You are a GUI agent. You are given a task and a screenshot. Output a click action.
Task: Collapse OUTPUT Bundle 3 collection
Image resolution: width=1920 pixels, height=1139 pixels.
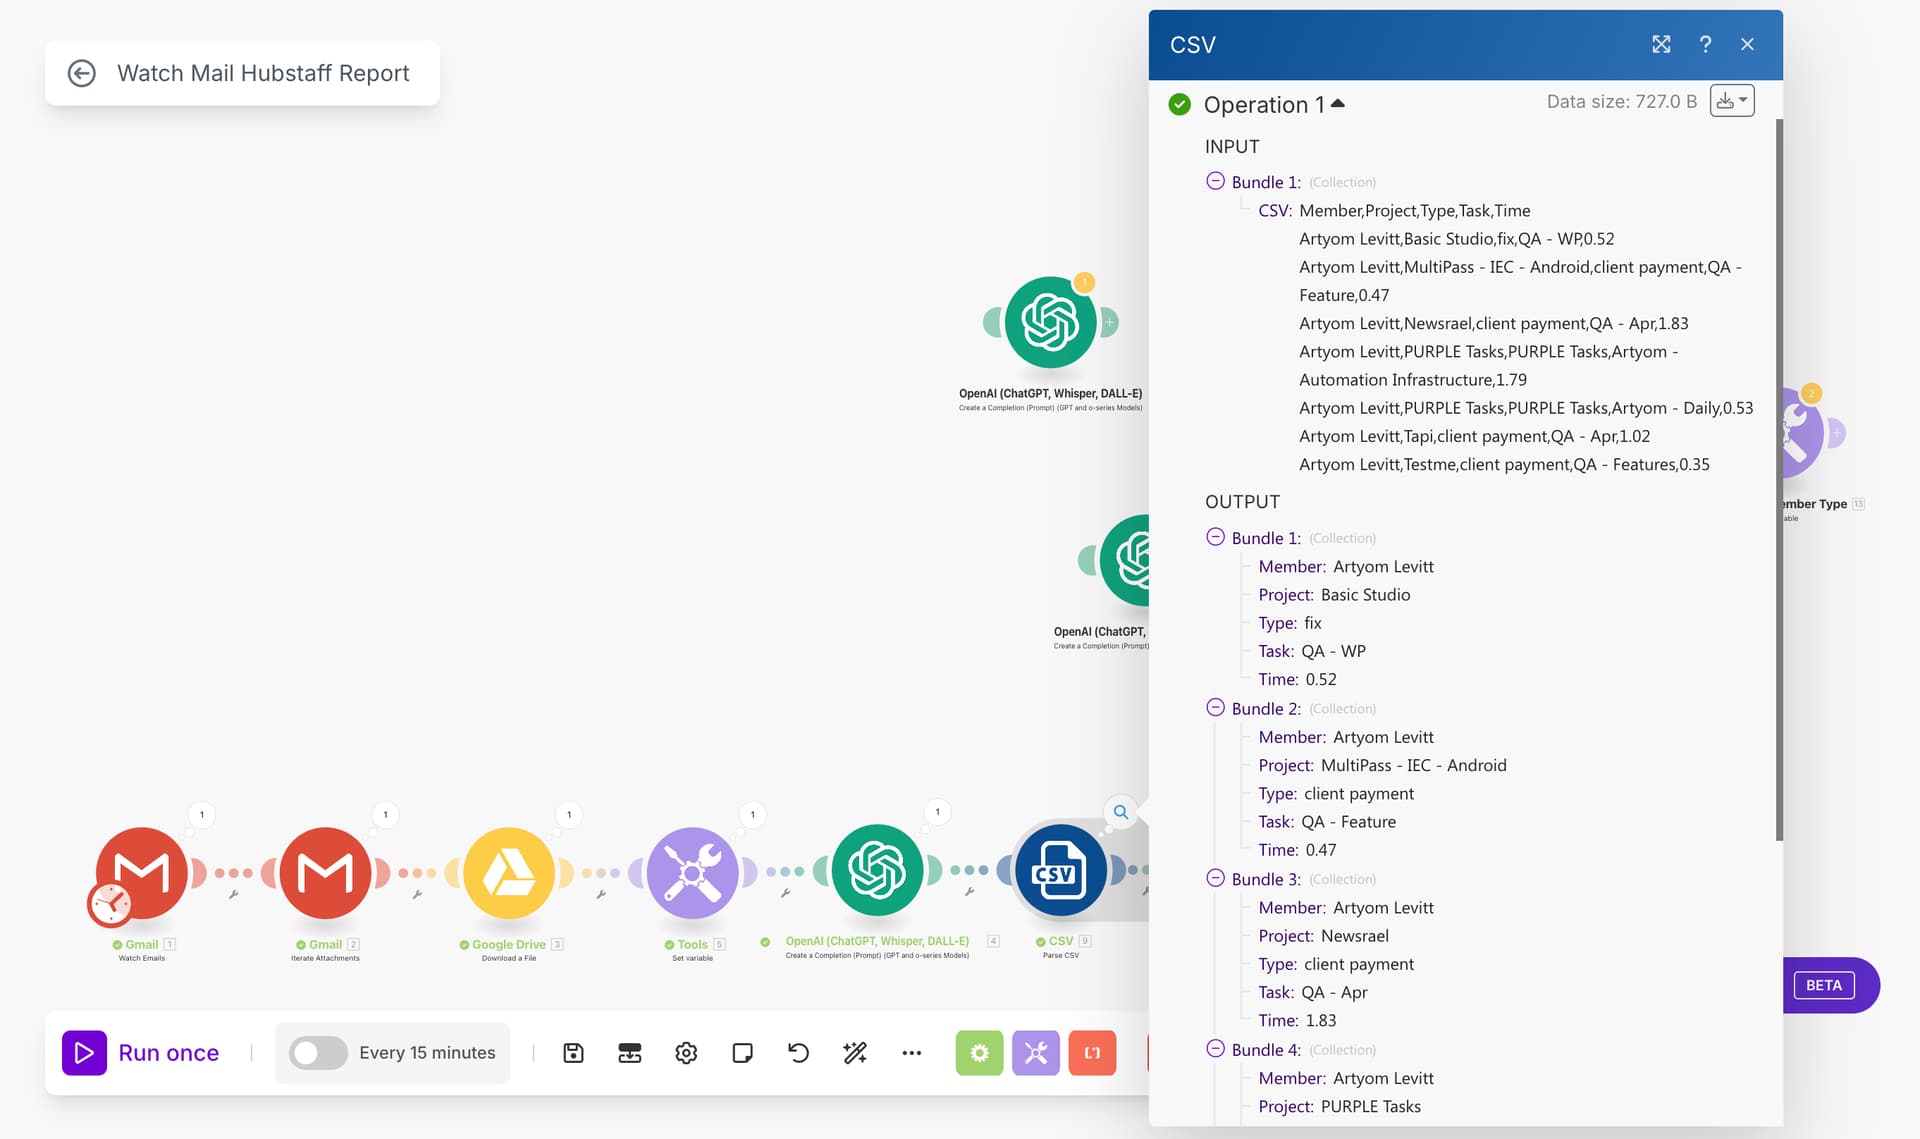1215,878
